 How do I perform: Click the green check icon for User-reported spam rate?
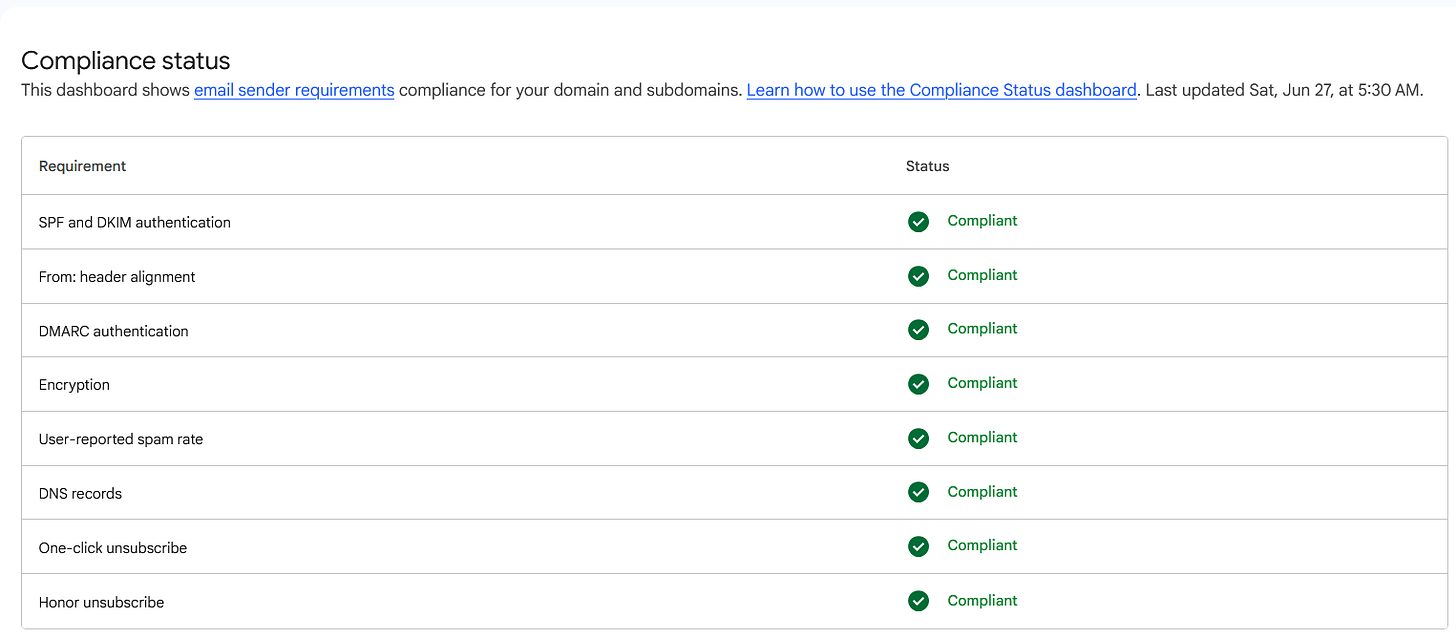[x=918, y=438]
